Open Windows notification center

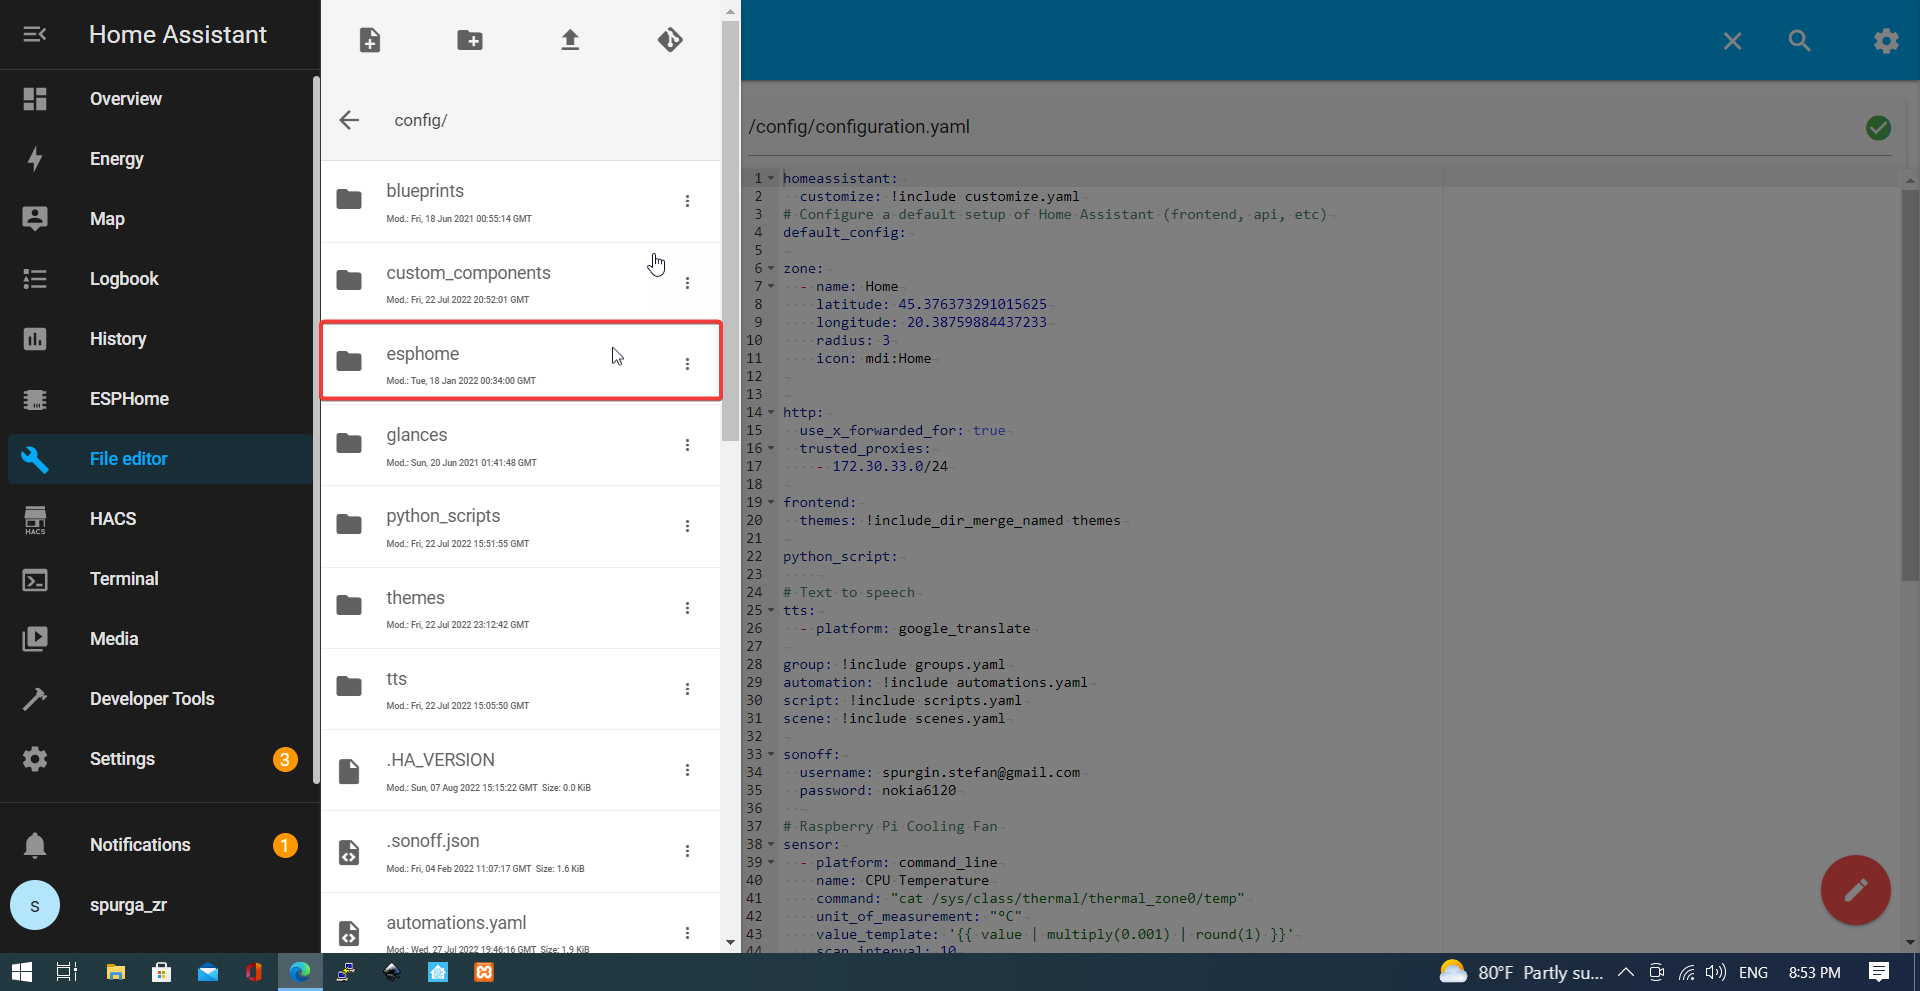point(1879,972)
